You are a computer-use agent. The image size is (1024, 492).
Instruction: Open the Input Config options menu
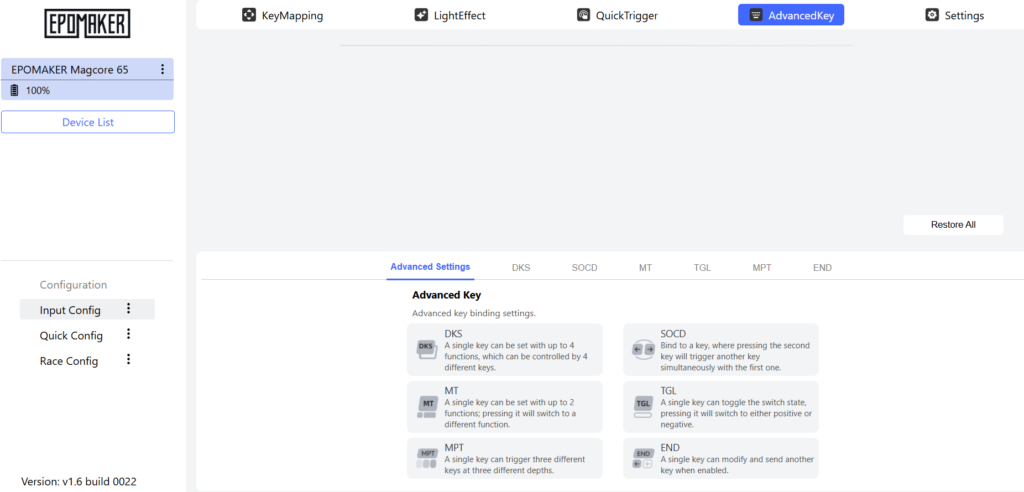tap(128, 309)
